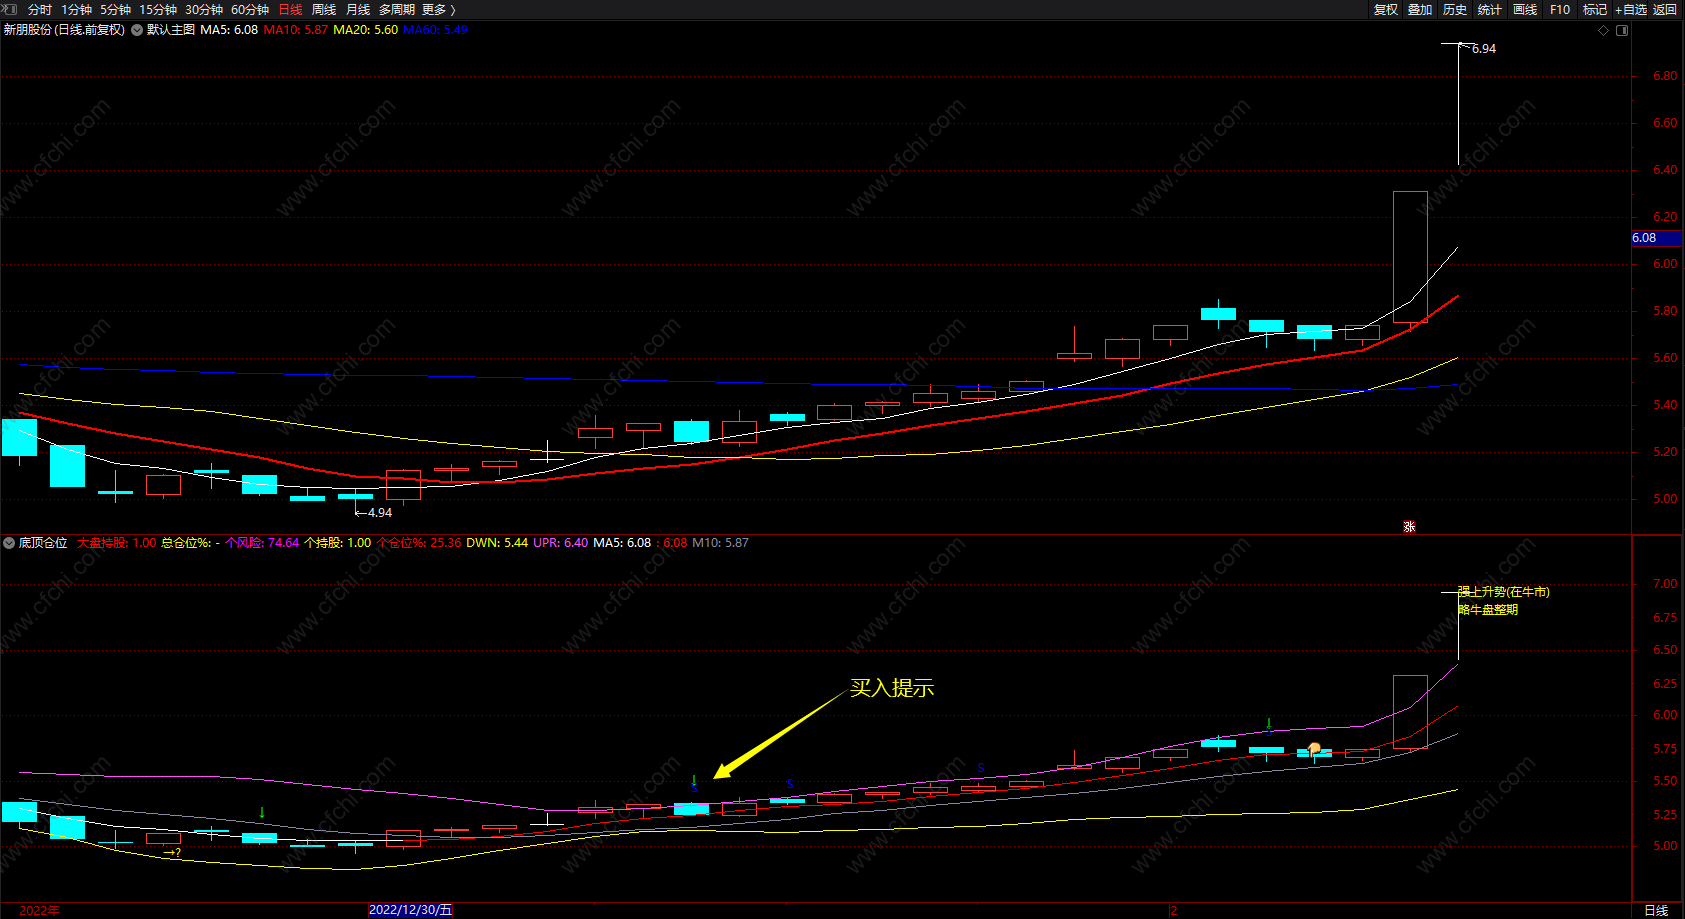Click the 个风险: 74.64 value
This screenshot has width=1685, height=919.
point(262,543)
